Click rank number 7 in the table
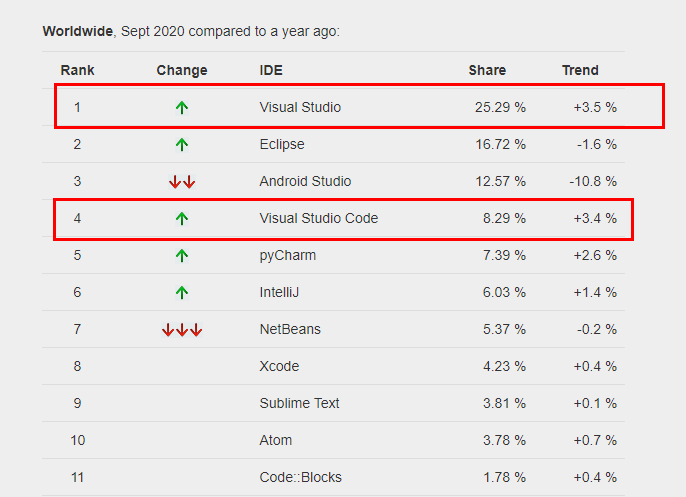This screenshot has width=686, height=497. click(77, 329)
